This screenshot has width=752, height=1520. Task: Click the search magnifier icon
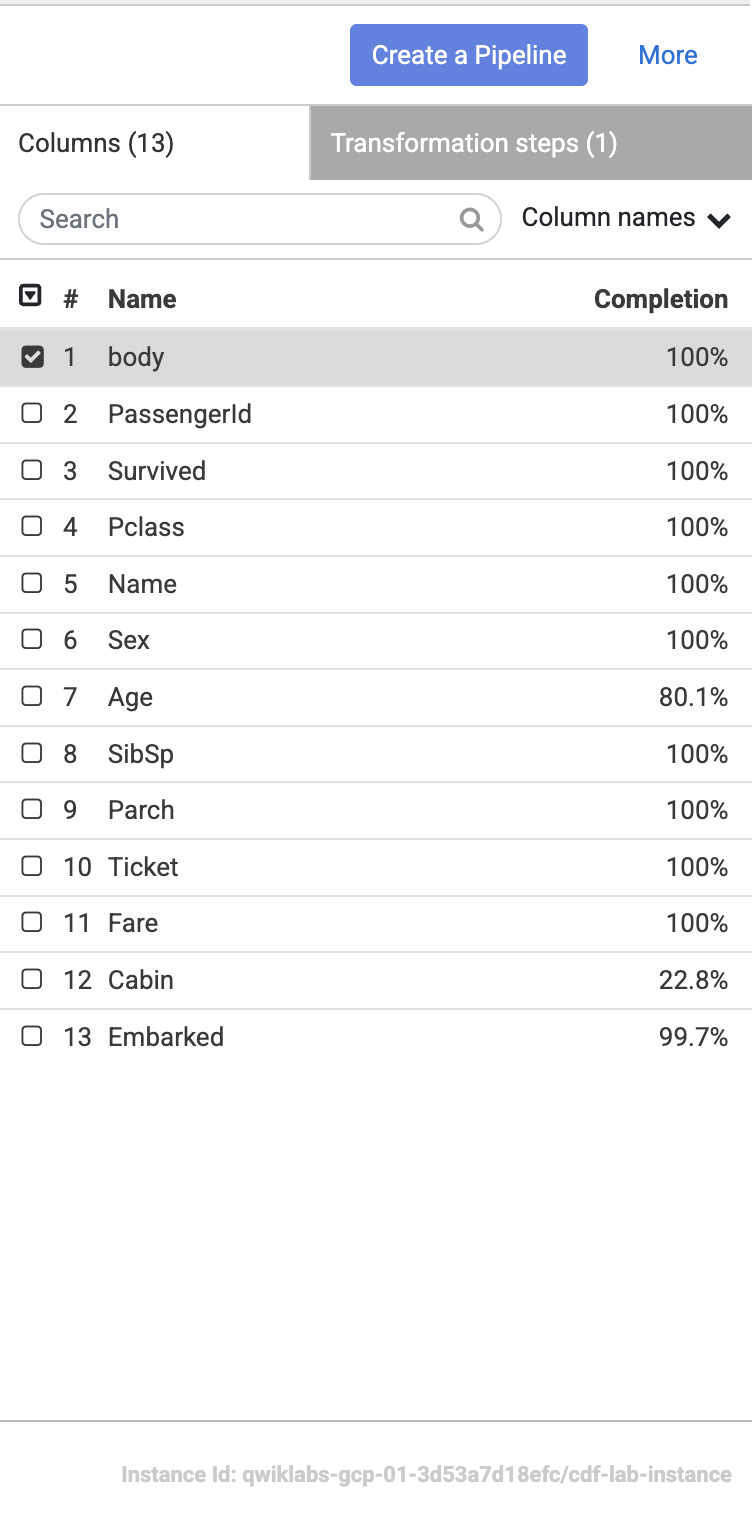point(471,219)
